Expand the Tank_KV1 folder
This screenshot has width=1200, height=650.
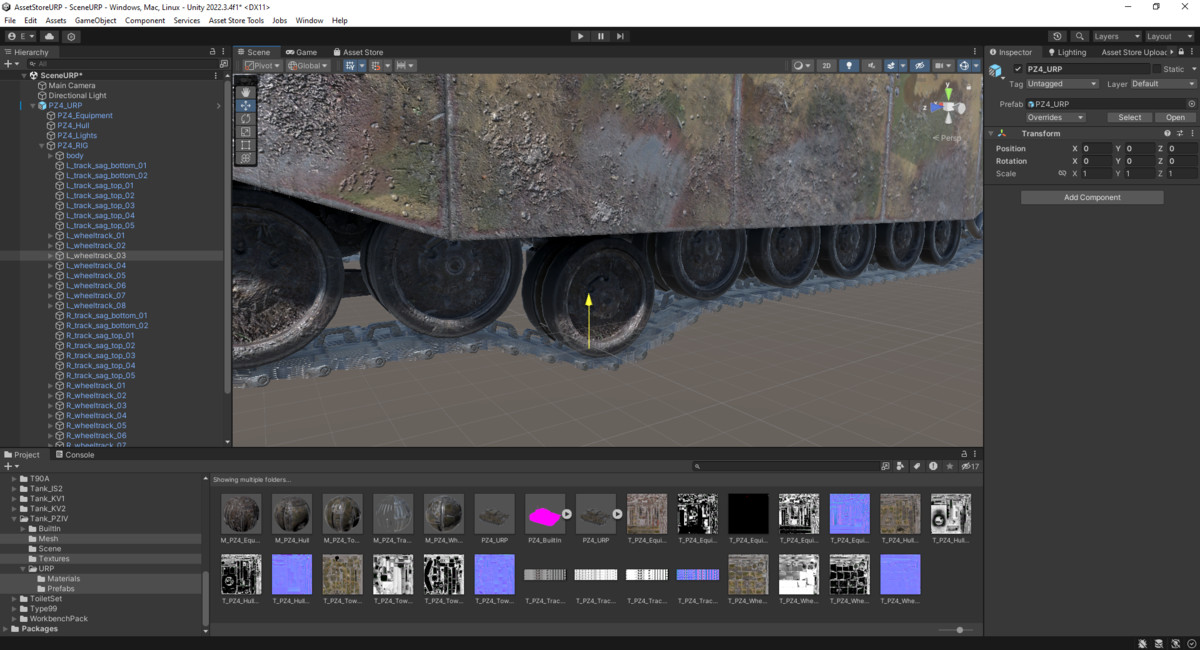tap(15, 498)
